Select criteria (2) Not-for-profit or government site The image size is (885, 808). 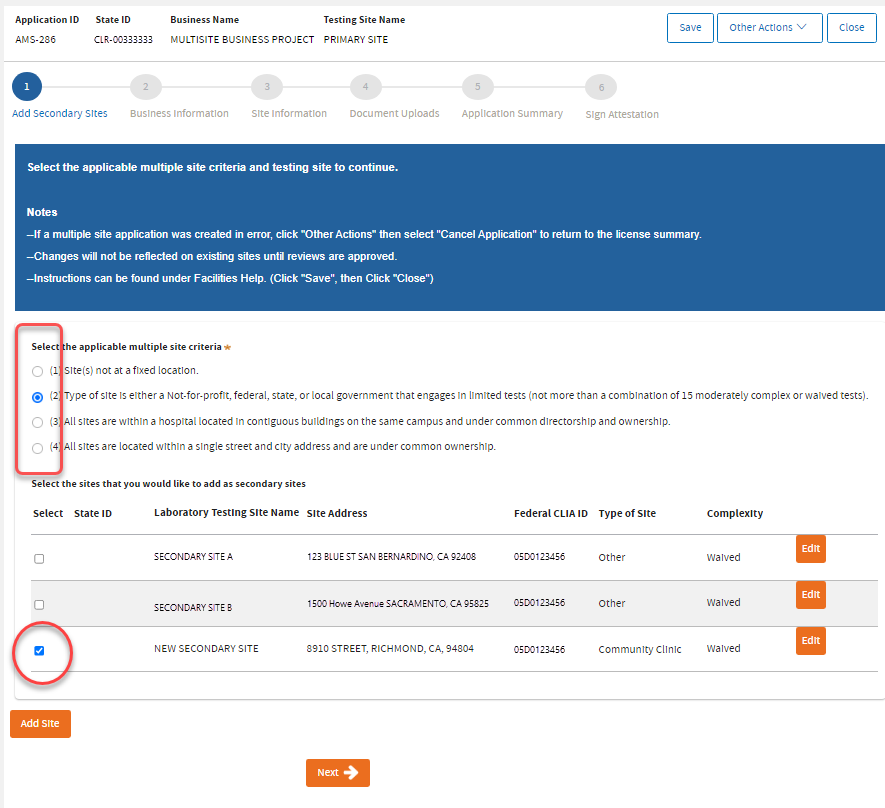pyautogui.click(x=37, y=397)
